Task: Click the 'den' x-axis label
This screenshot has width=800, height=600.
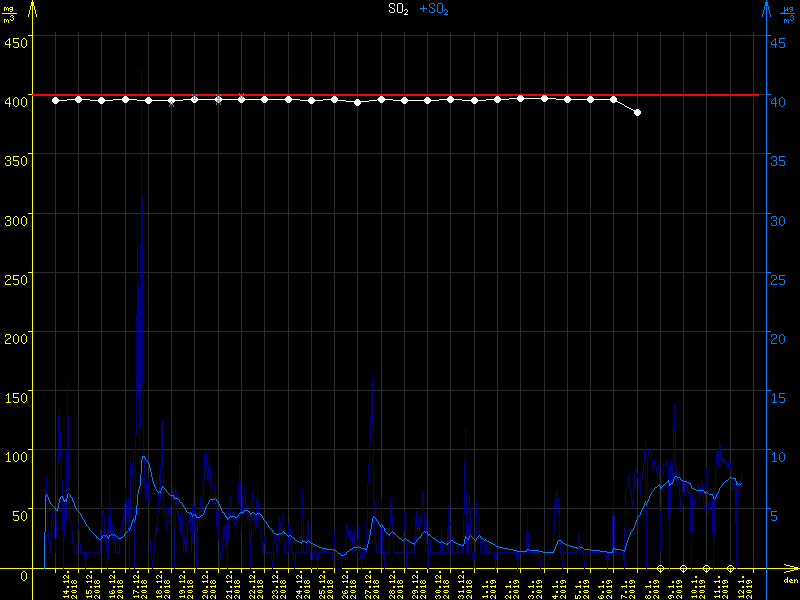Action: click(x=790, y=580)
